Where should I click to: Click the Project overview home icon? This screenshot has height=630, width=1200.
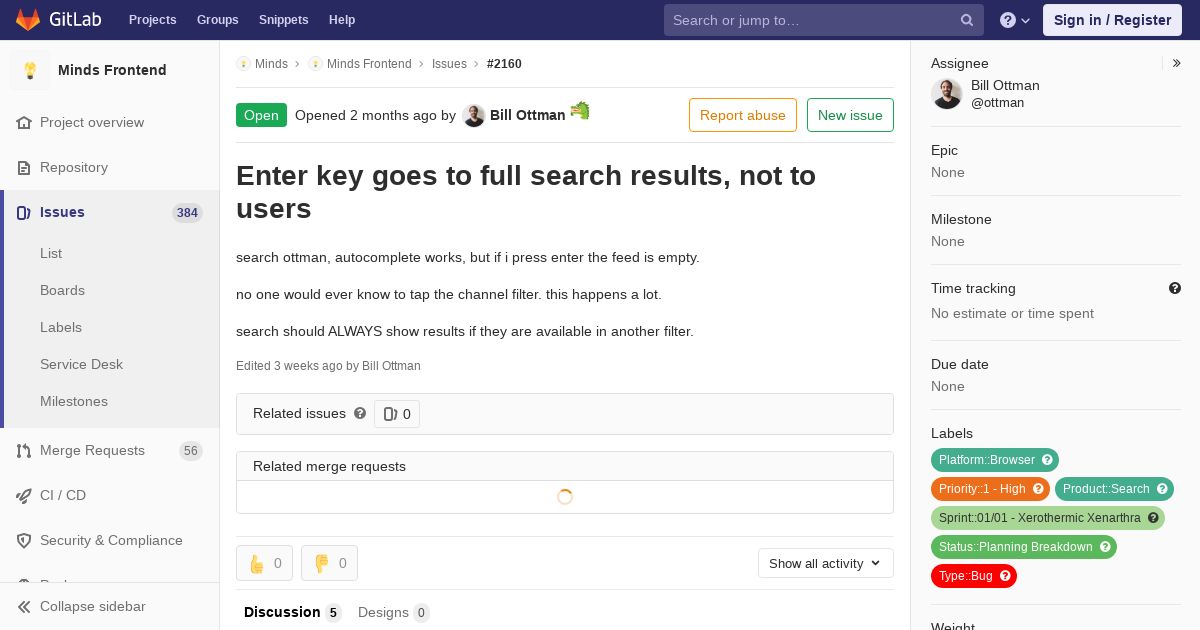coord(24,123)
